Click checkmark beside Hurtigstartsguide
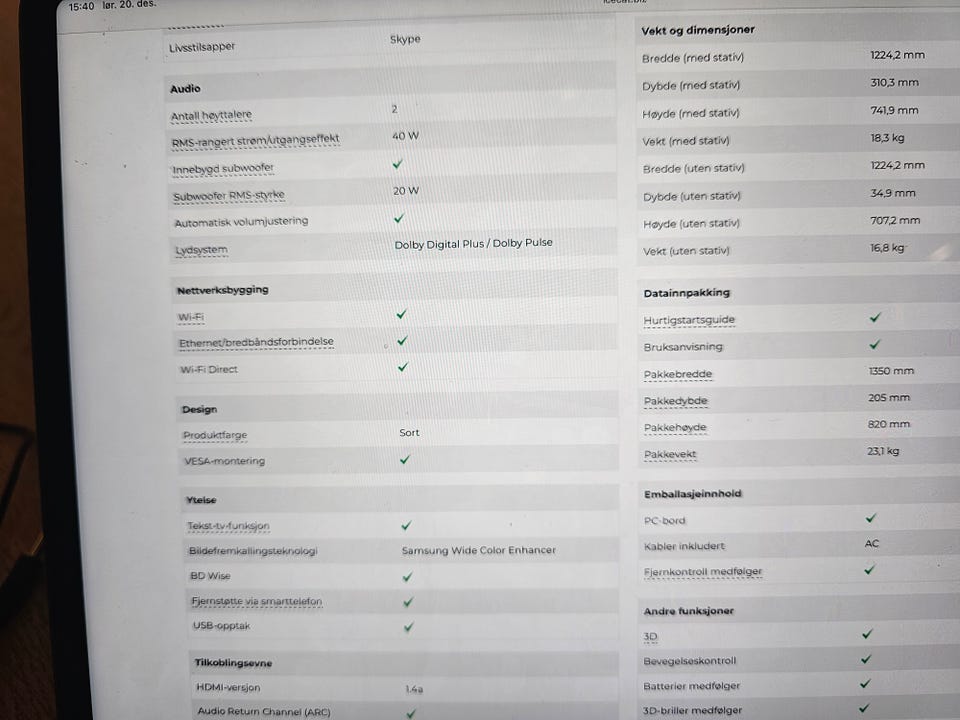The image size is (960, 720). tap(875, 318)
